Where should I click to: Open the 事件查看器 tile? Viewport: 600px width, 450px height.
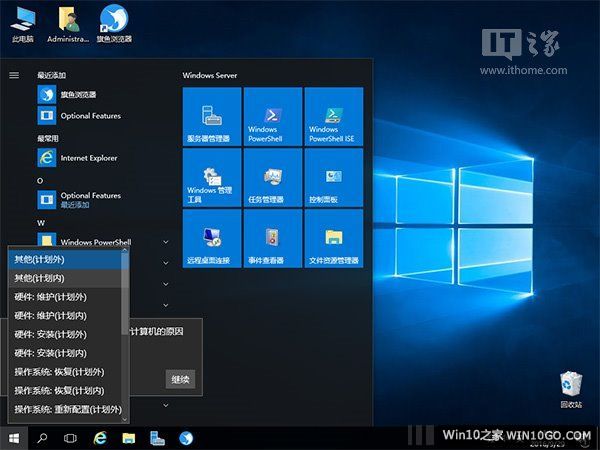(x=272, y=239)
